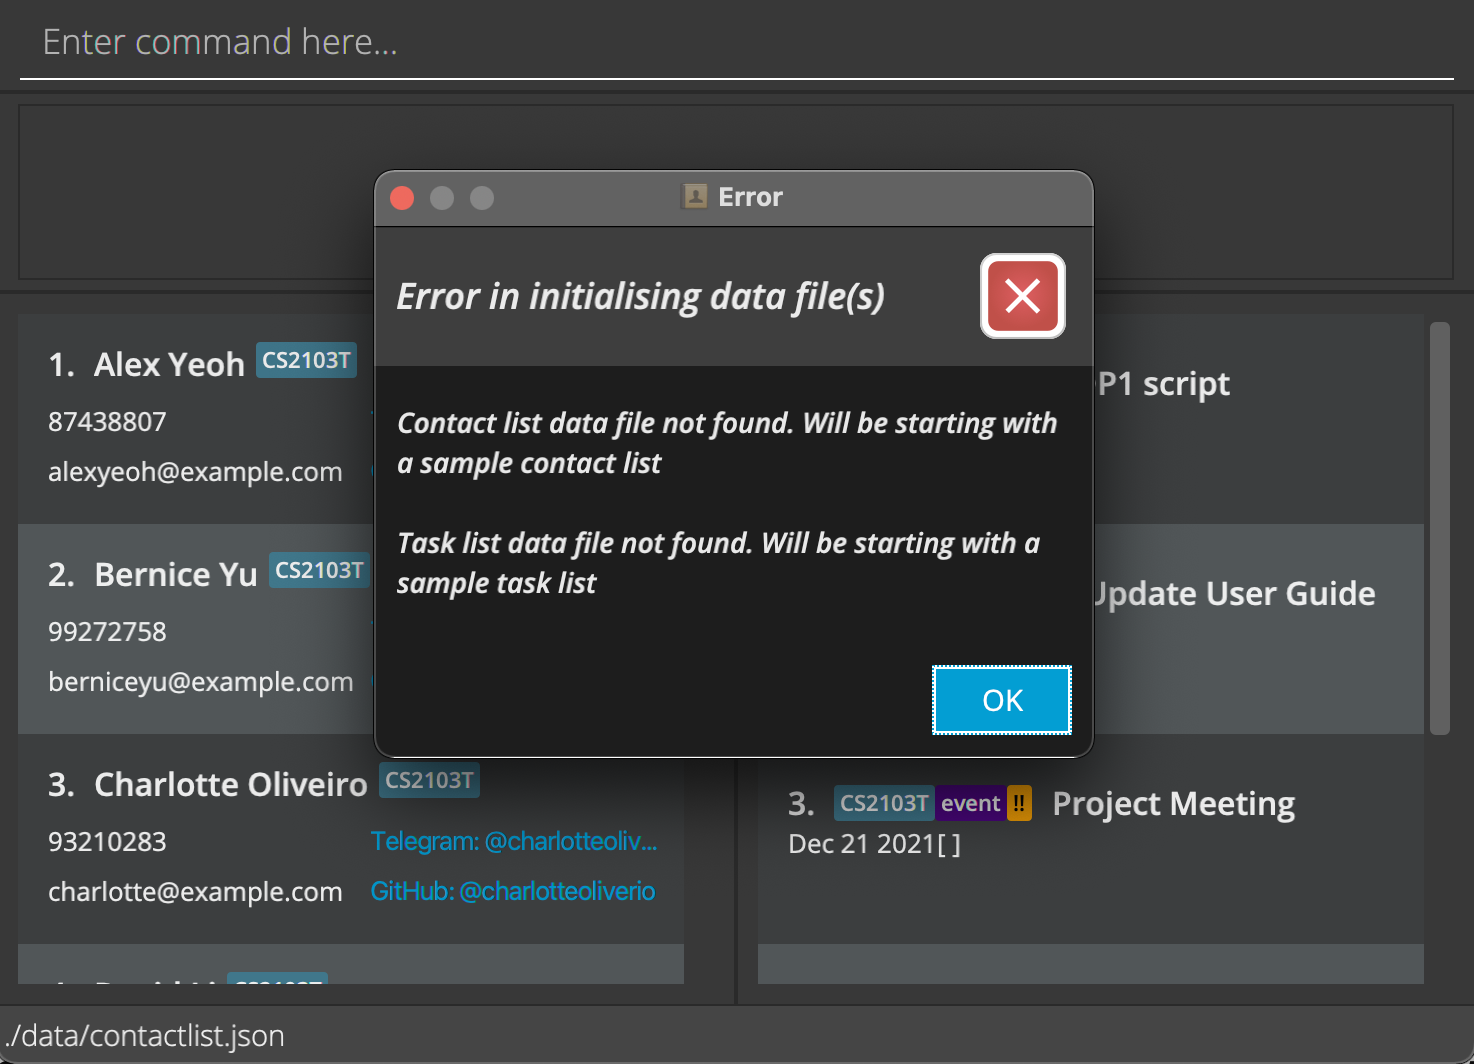Image resolution: width=1474 pixels, height=1064 pixels.
Task: Click the CS2103T tag next to Bernice Yu
Action: (x=320, y=570)
